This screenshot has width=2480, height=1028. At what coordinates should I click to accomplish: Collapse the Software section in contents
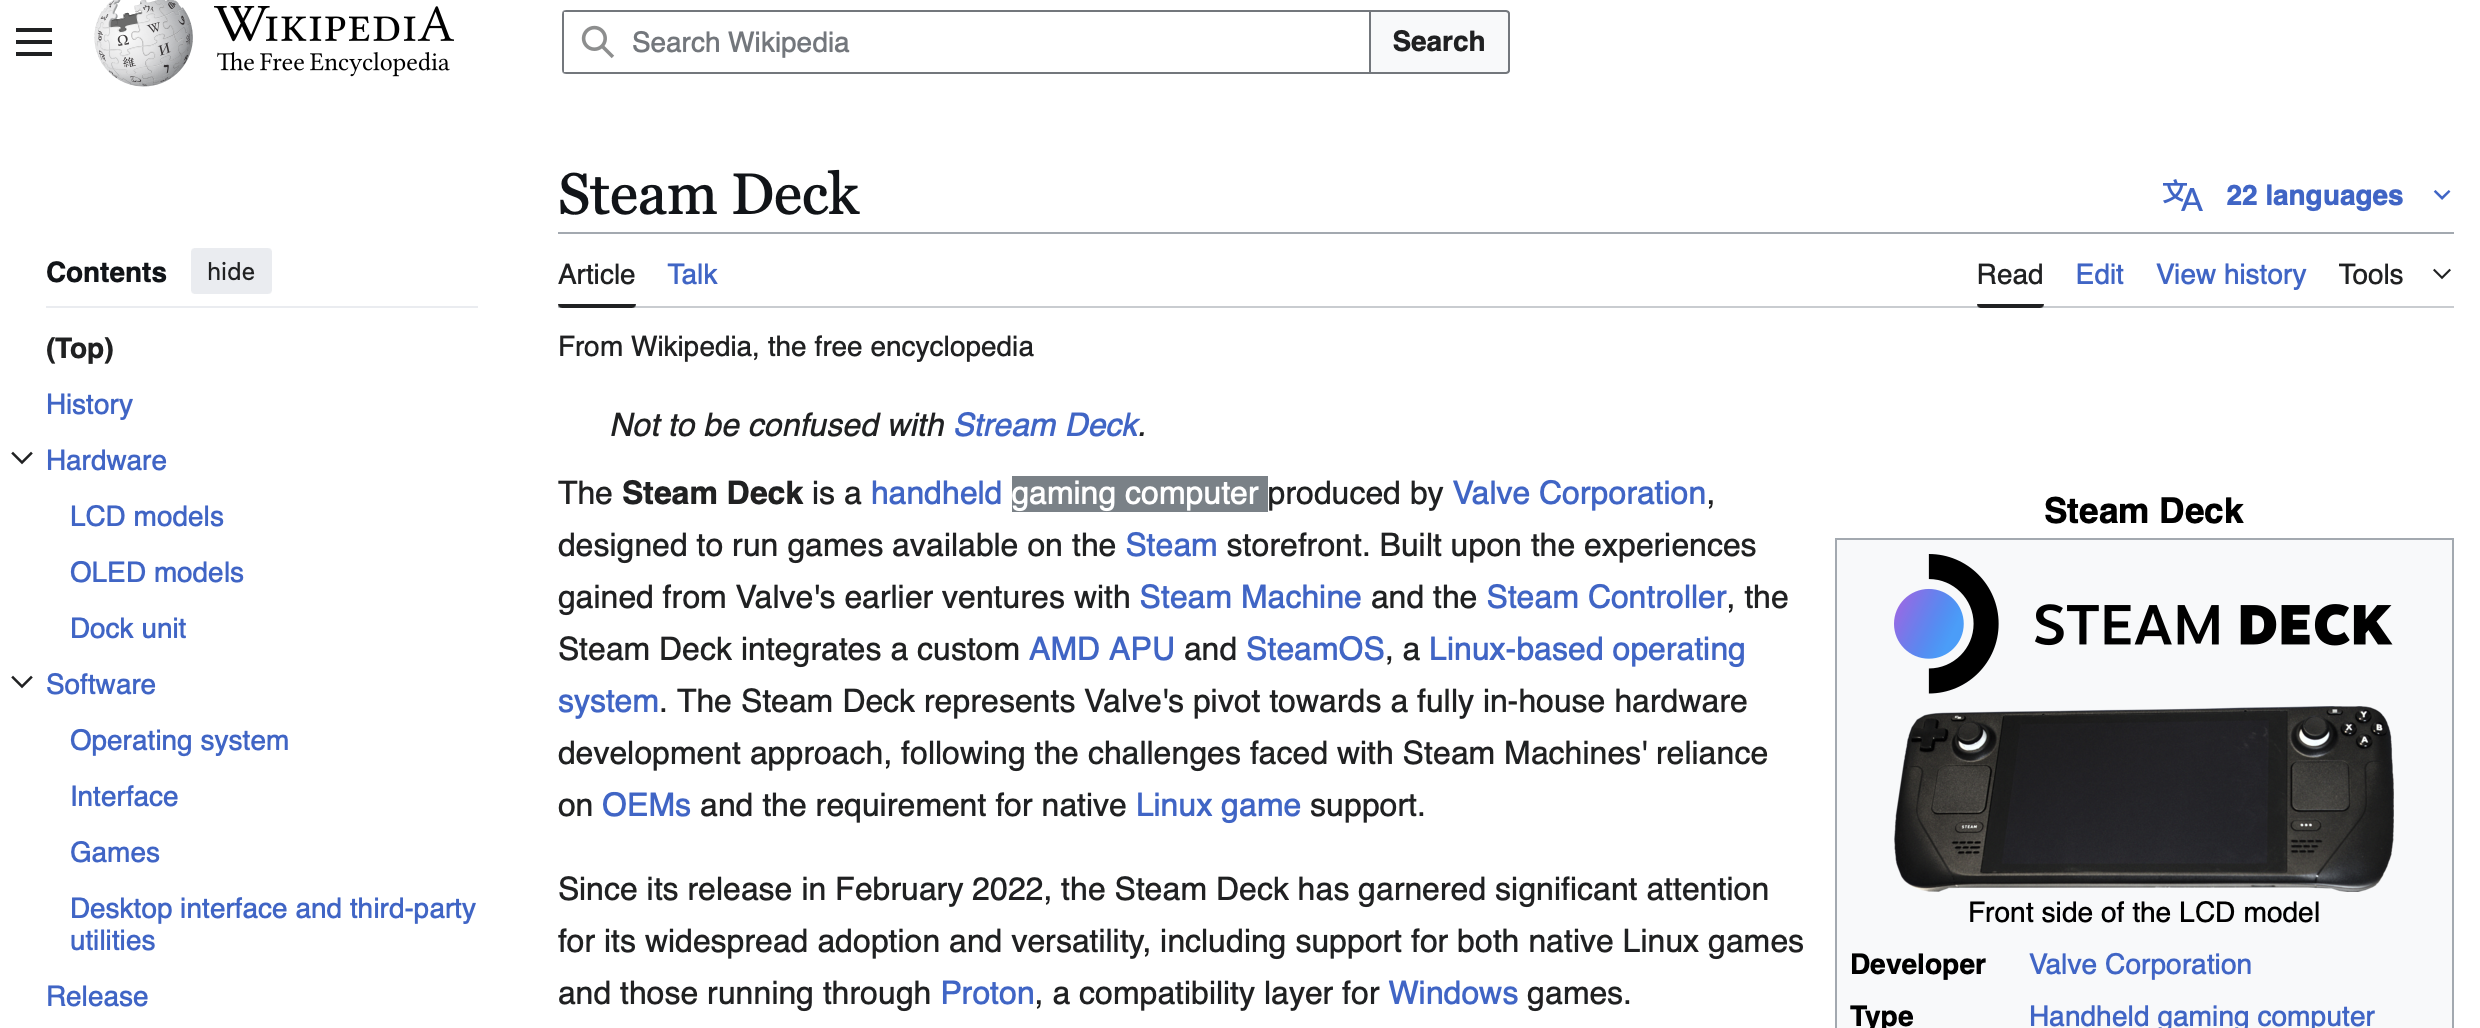22,683
